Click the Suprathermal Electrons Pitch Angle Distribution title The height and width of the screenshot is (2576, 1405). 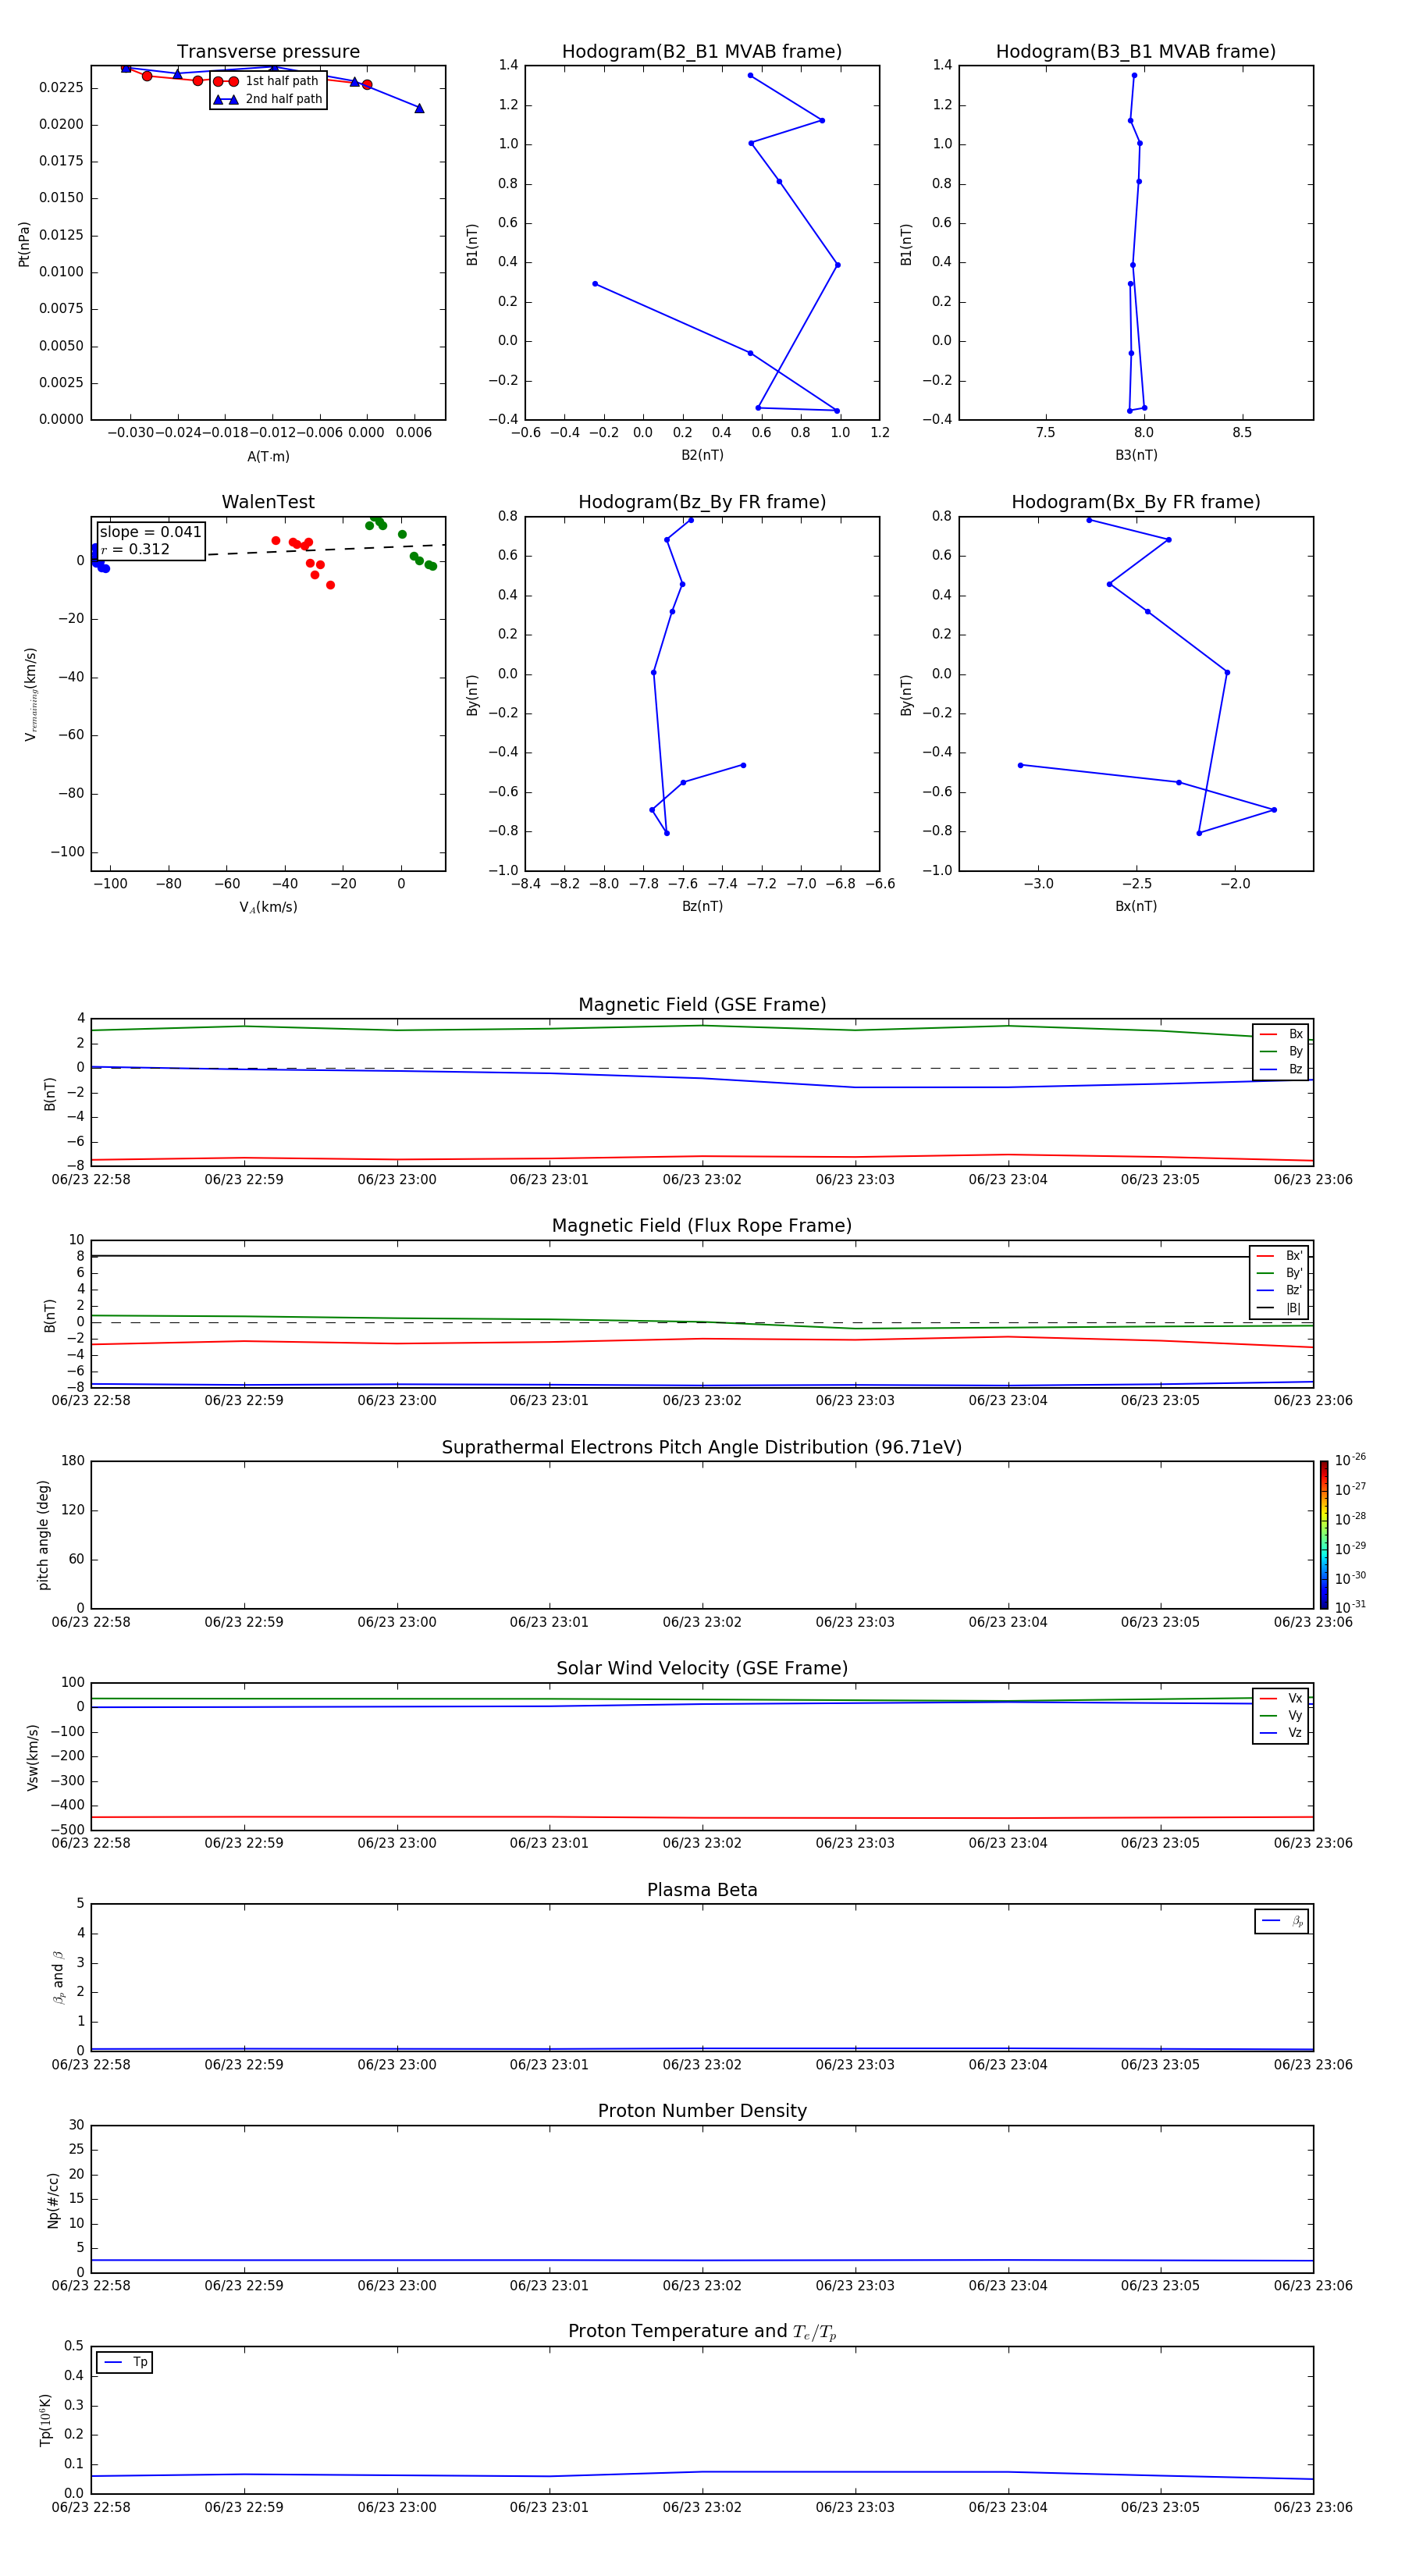702,1448
